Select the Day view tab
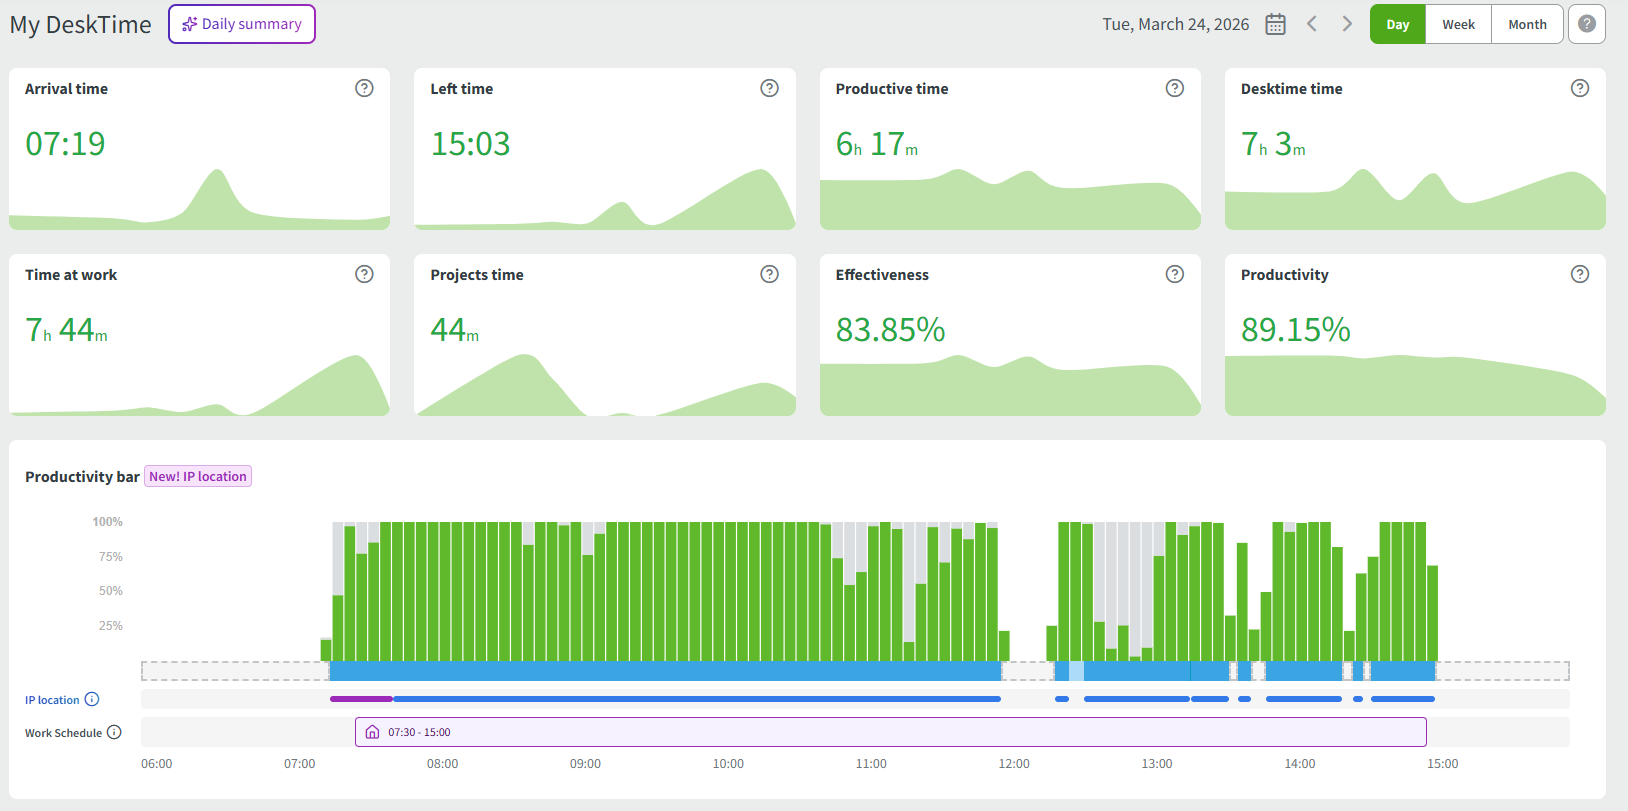This screenshot has height=811, width=1628. 1397,24
